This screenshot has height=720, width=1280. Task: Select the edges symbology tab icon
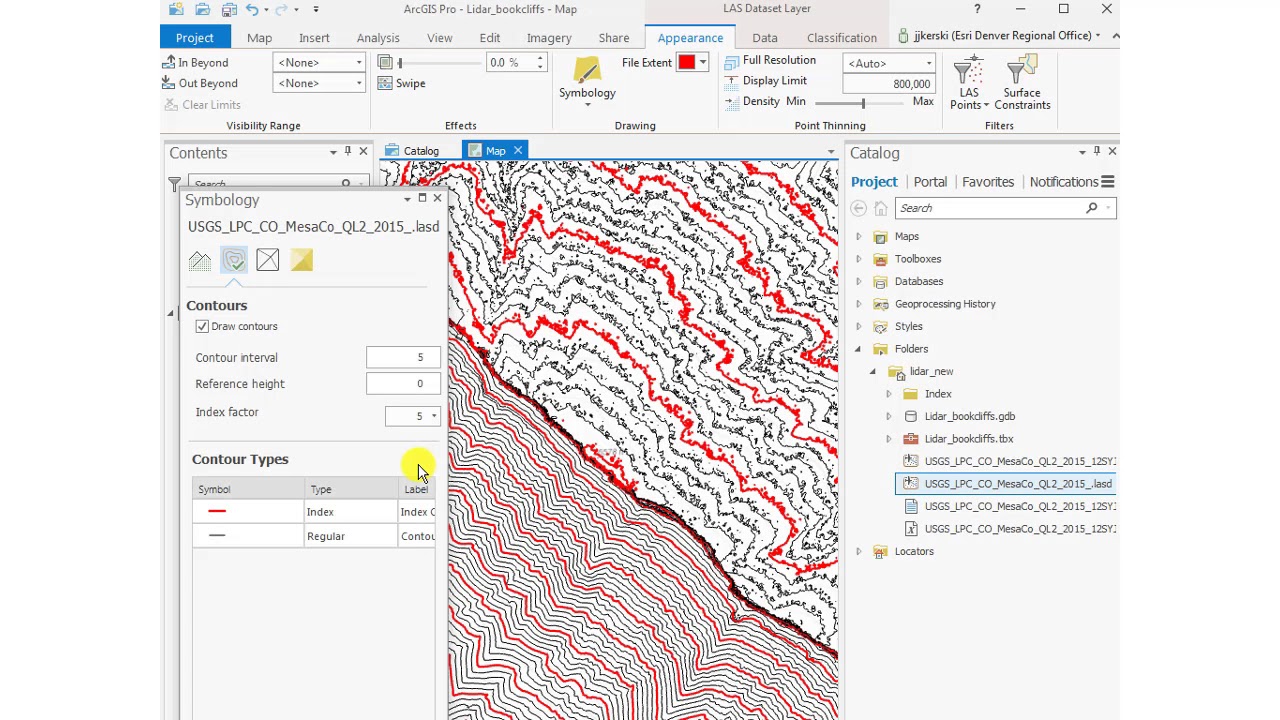coord(267,261)
